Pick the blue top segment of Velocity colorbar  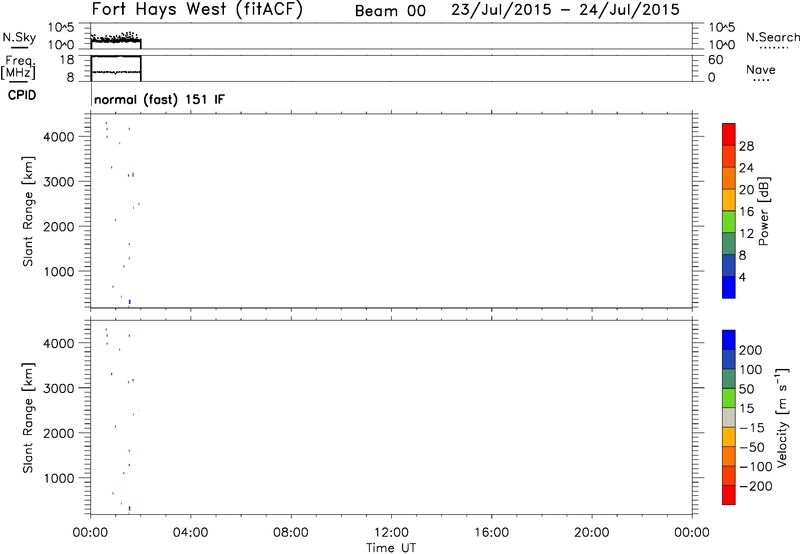(x=729, y=340)
